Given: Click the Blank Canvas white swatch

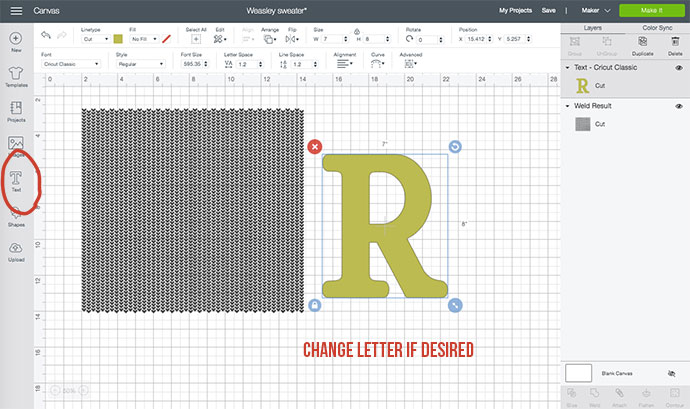Looking at the screenshot, I should click(578, 373).
